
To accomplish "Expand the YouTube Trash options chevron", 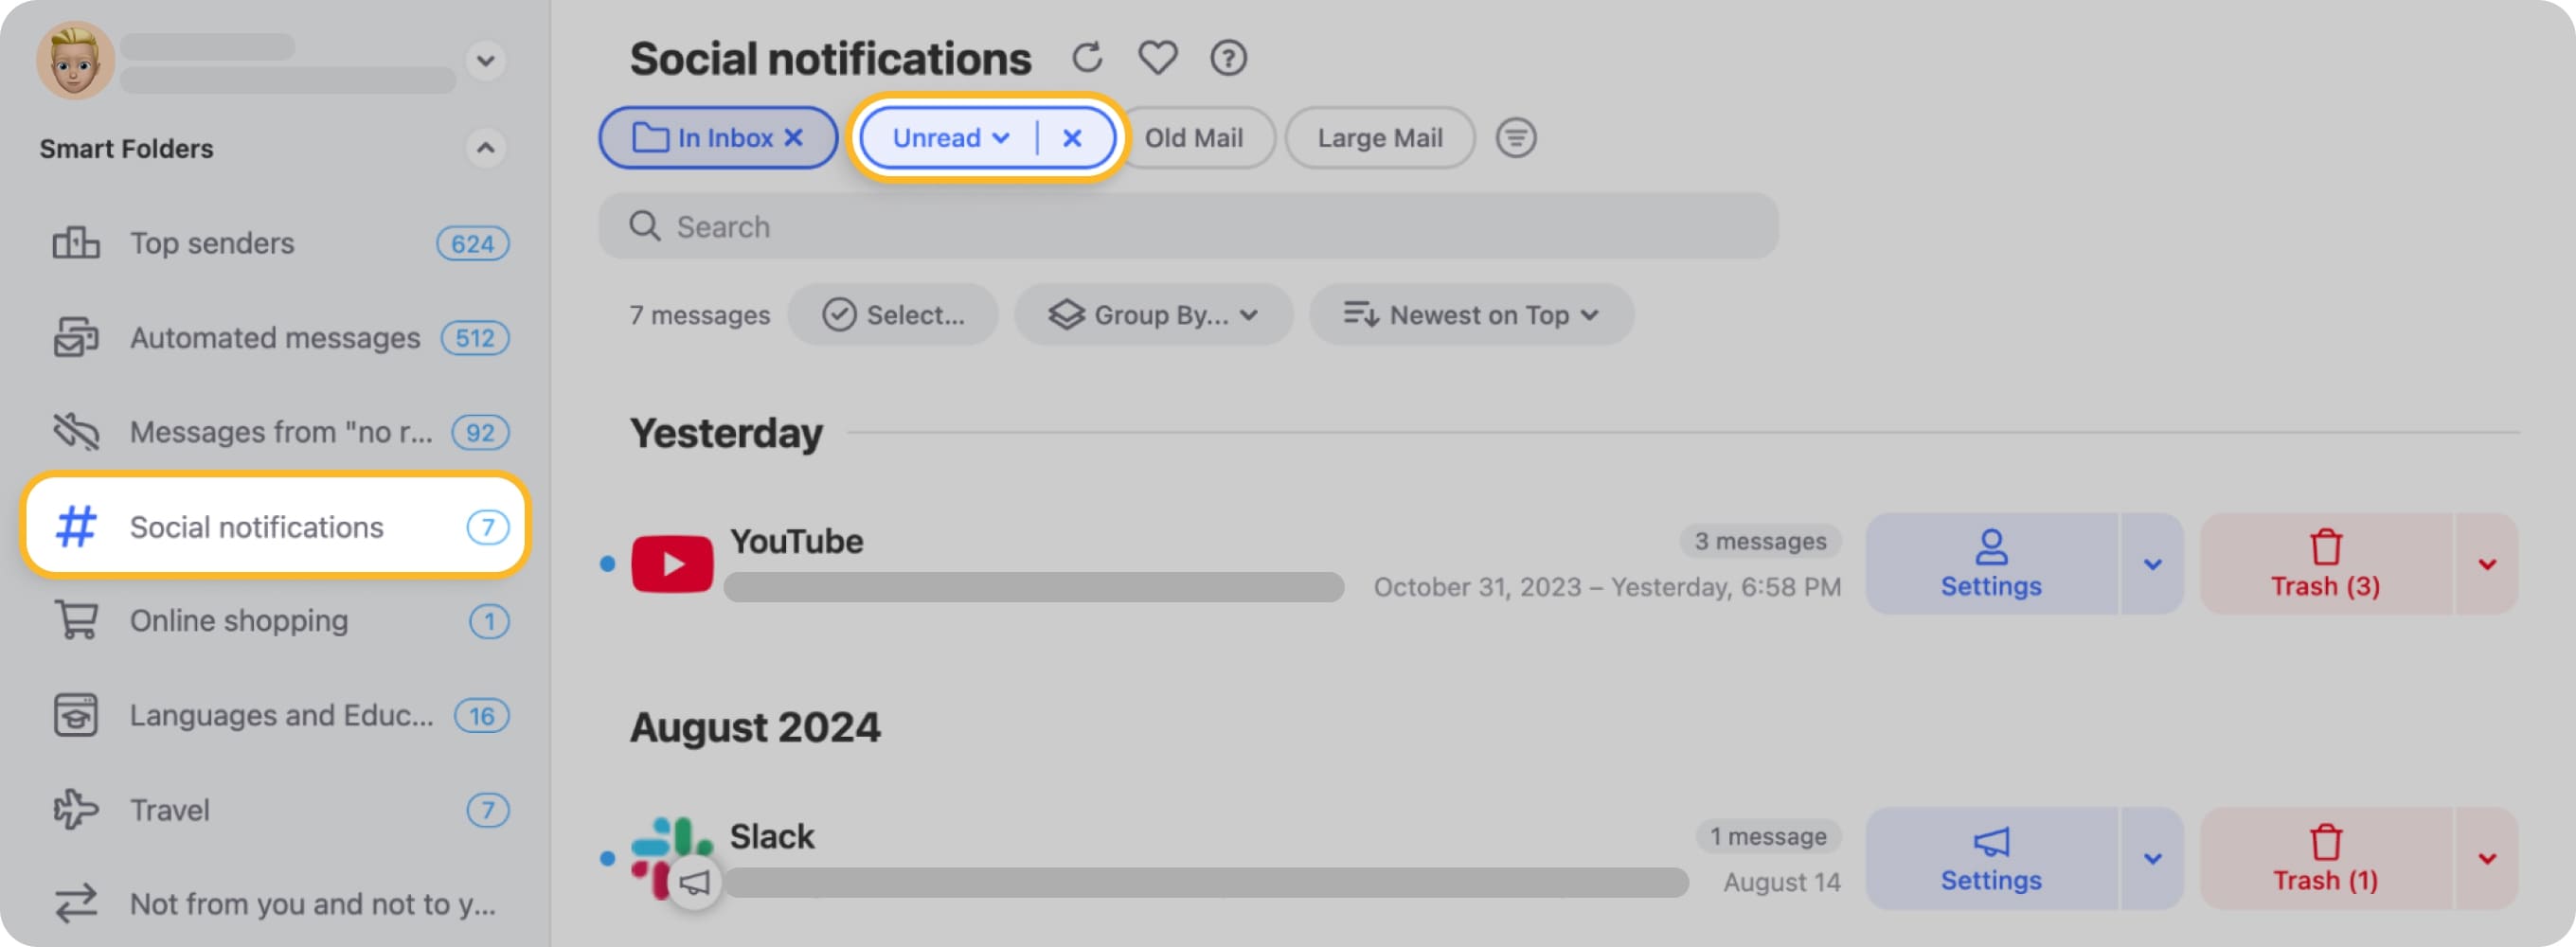I will tap(2489, 563).
